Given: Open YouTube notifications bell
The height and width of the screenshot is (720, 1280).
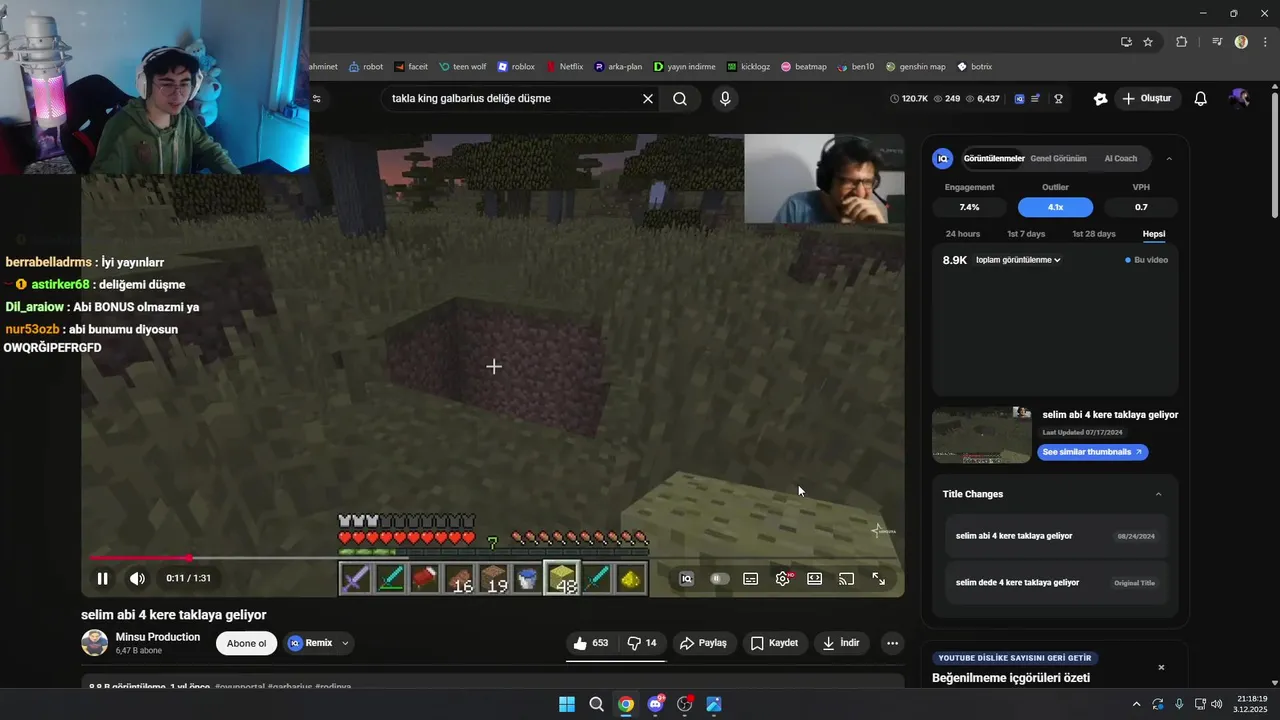Looking at the screenshot, I should (x=1201, y=98).
